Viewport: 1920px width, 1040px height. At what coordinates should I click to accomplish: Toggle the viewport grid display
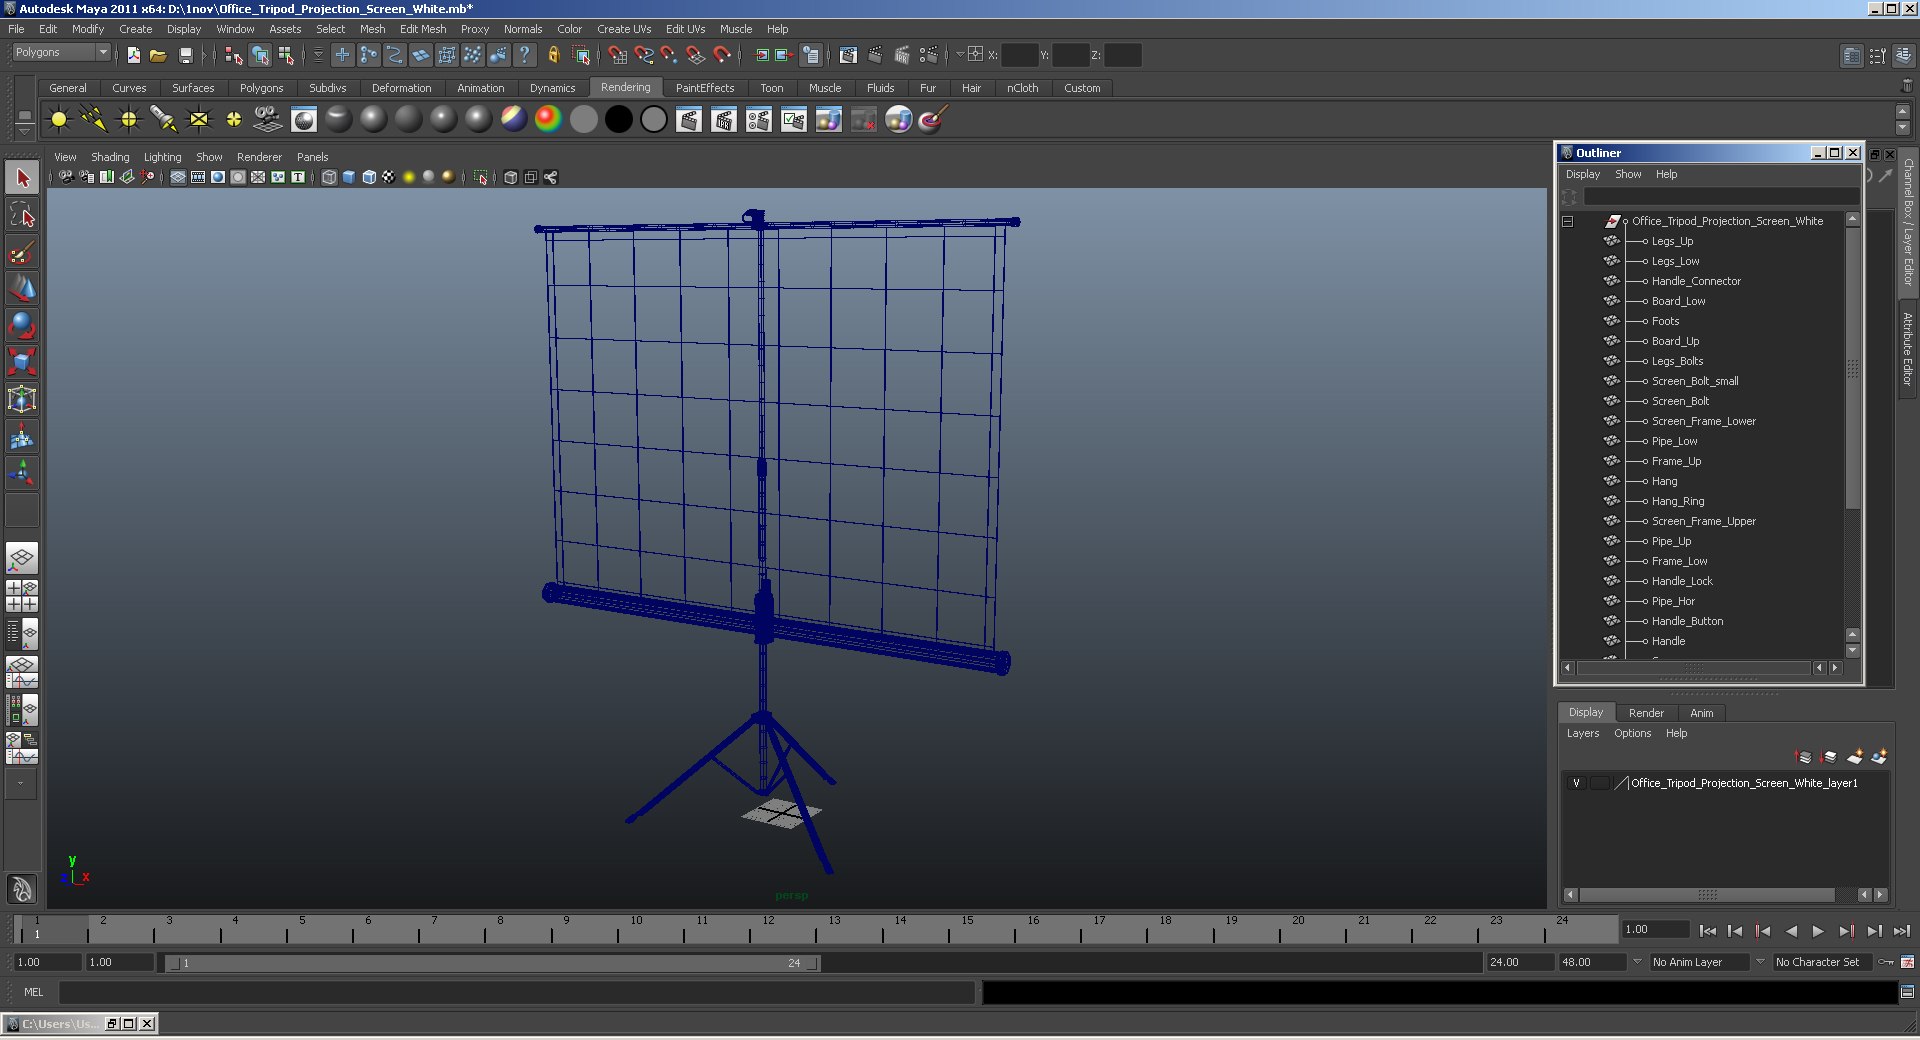[178, 177]
